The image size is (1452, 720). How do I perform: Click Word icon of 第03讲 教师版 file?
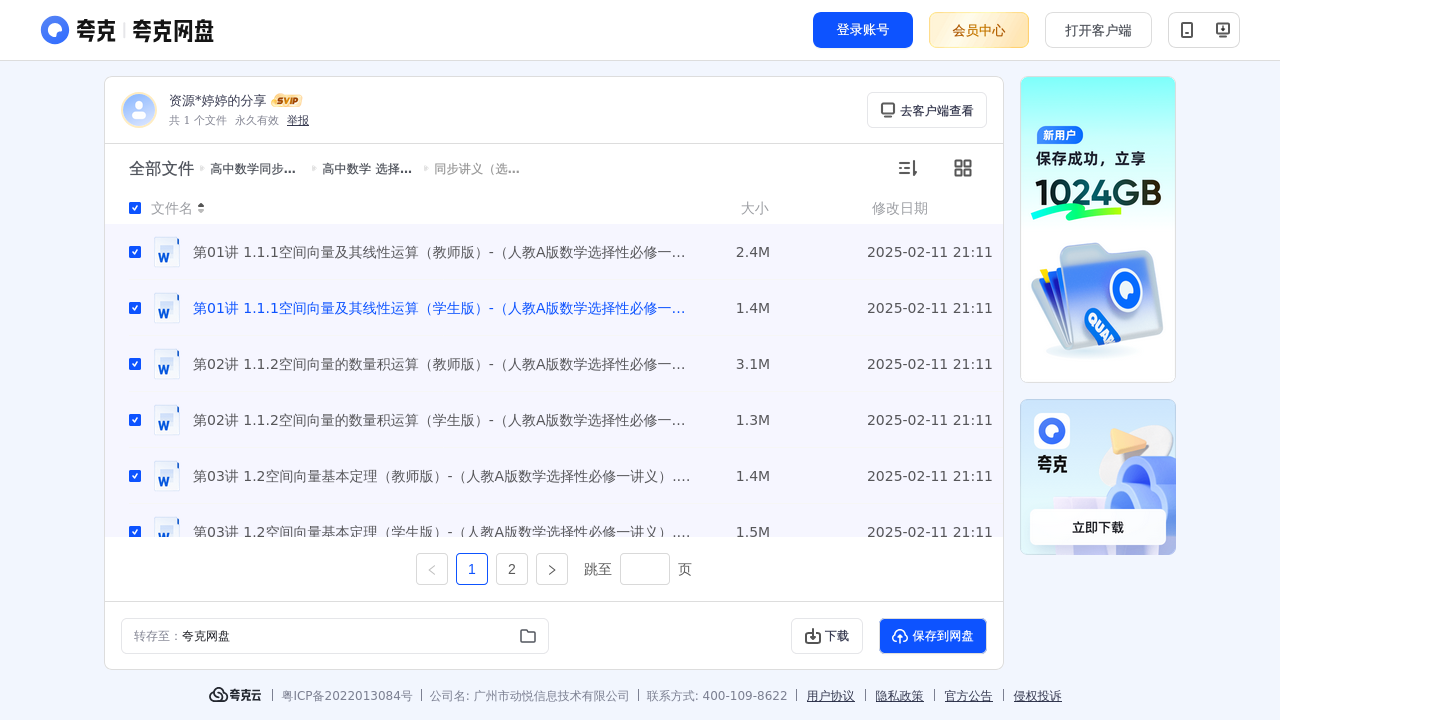tap(167, 476)
